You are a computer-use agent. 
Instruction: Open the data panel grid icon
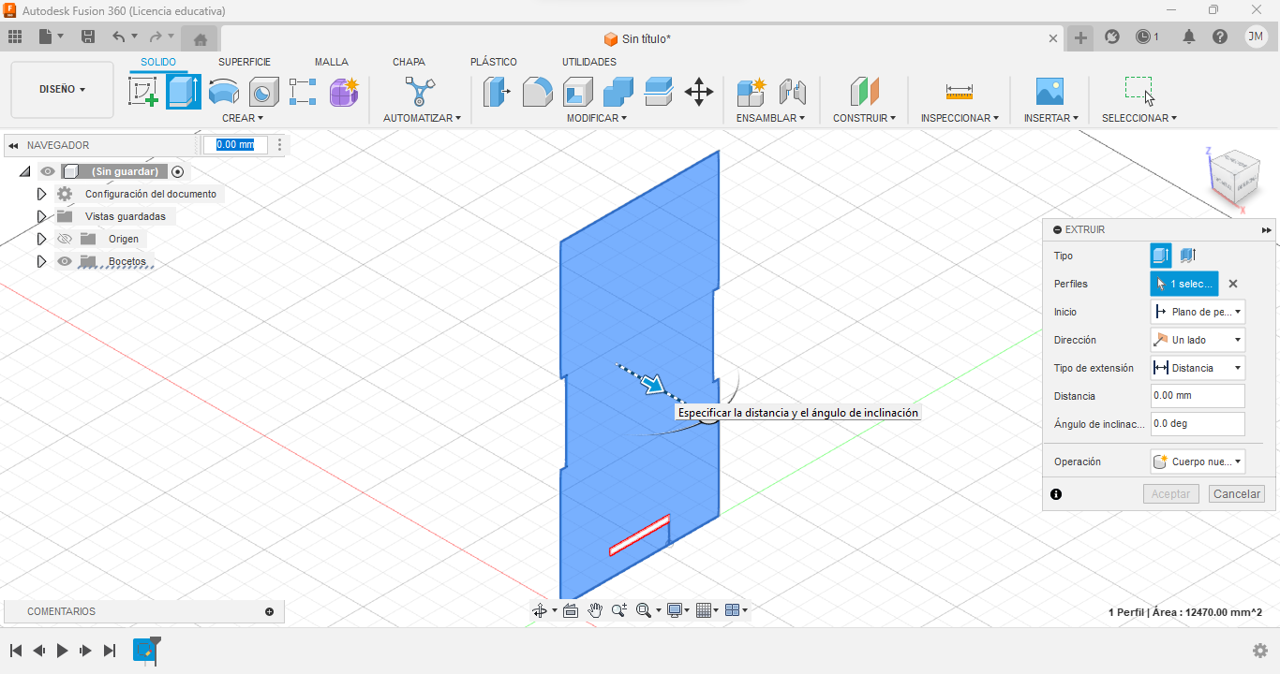pyautogui.click(x=15, y=37)
